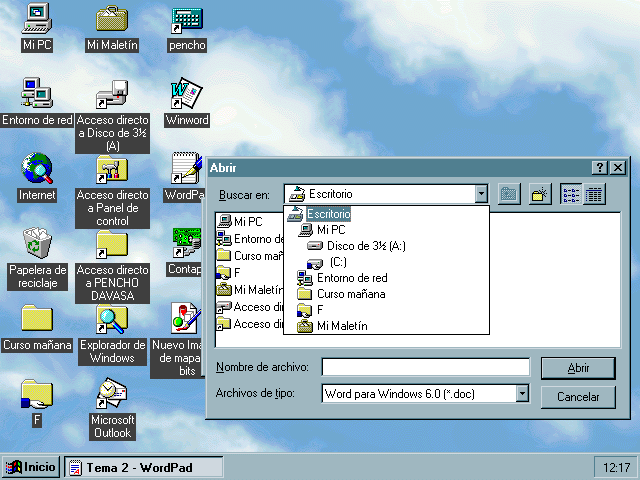Click the help question mark button in Abrir
The height and width of the screenshot is (480, 640).
pos(600,167)
